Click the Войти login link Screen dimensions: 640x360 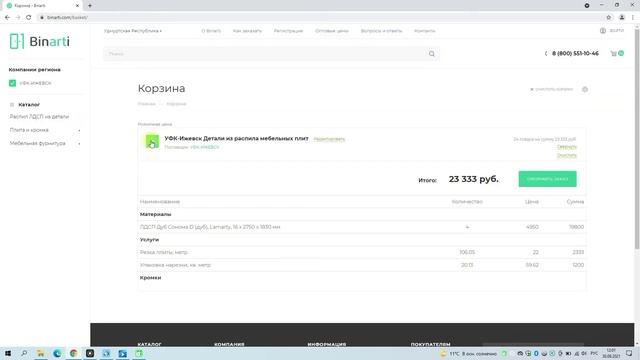point(616,31)
